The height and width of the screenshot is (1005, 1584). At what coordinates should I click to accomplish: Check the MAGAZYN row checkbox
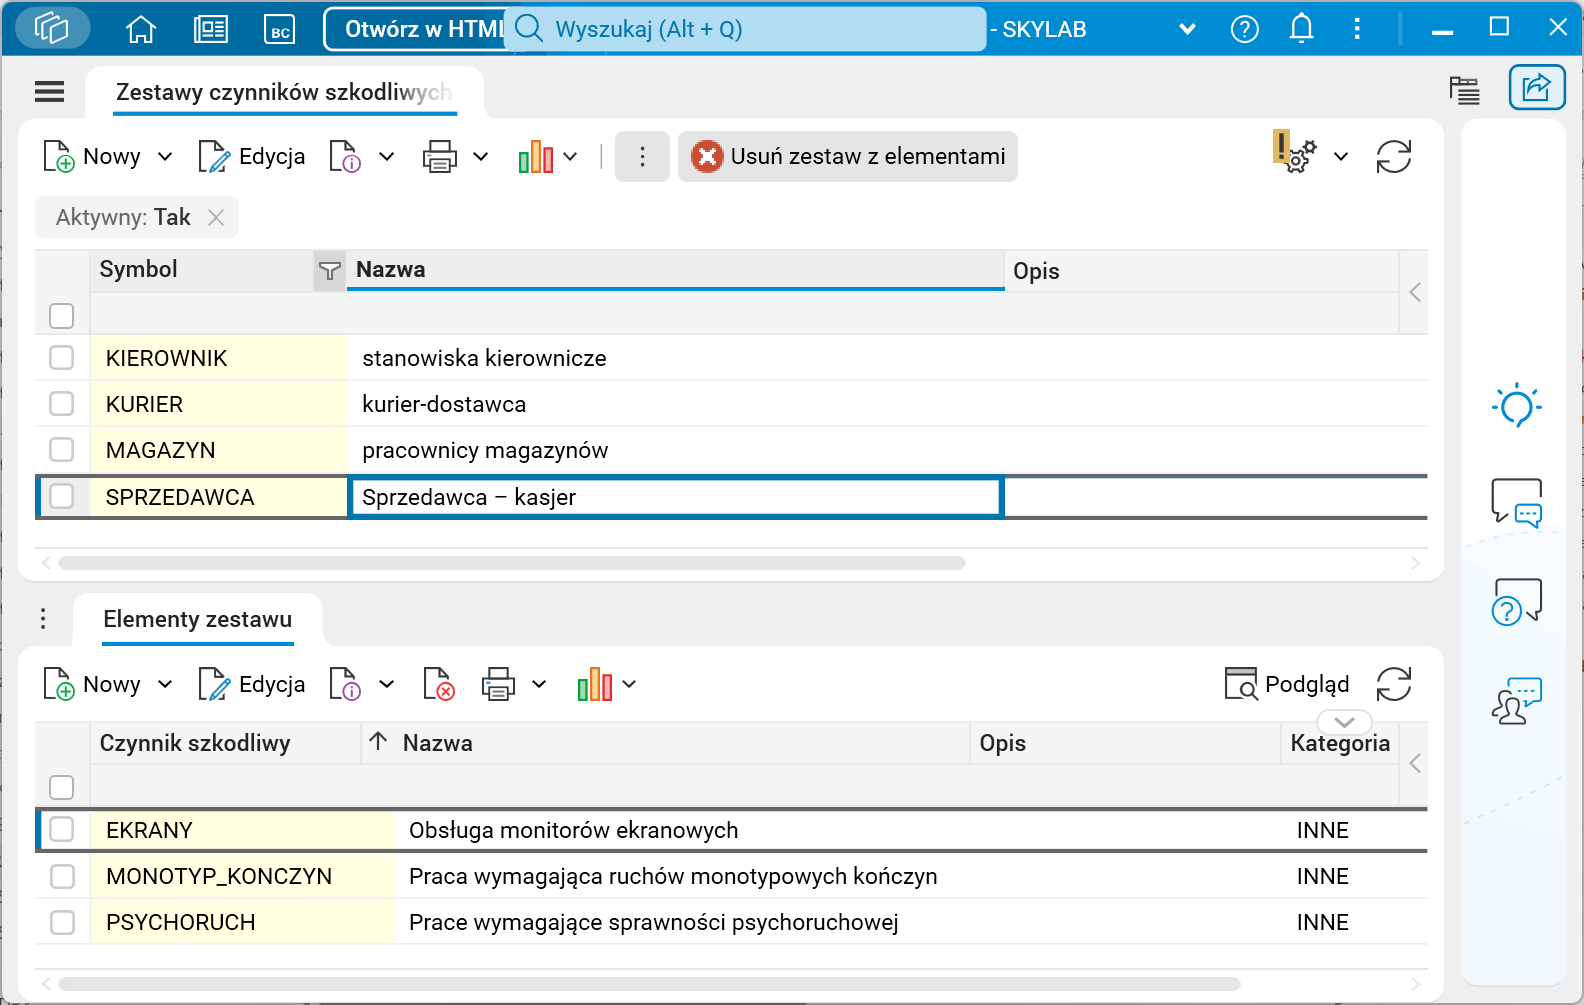[62, 449]
